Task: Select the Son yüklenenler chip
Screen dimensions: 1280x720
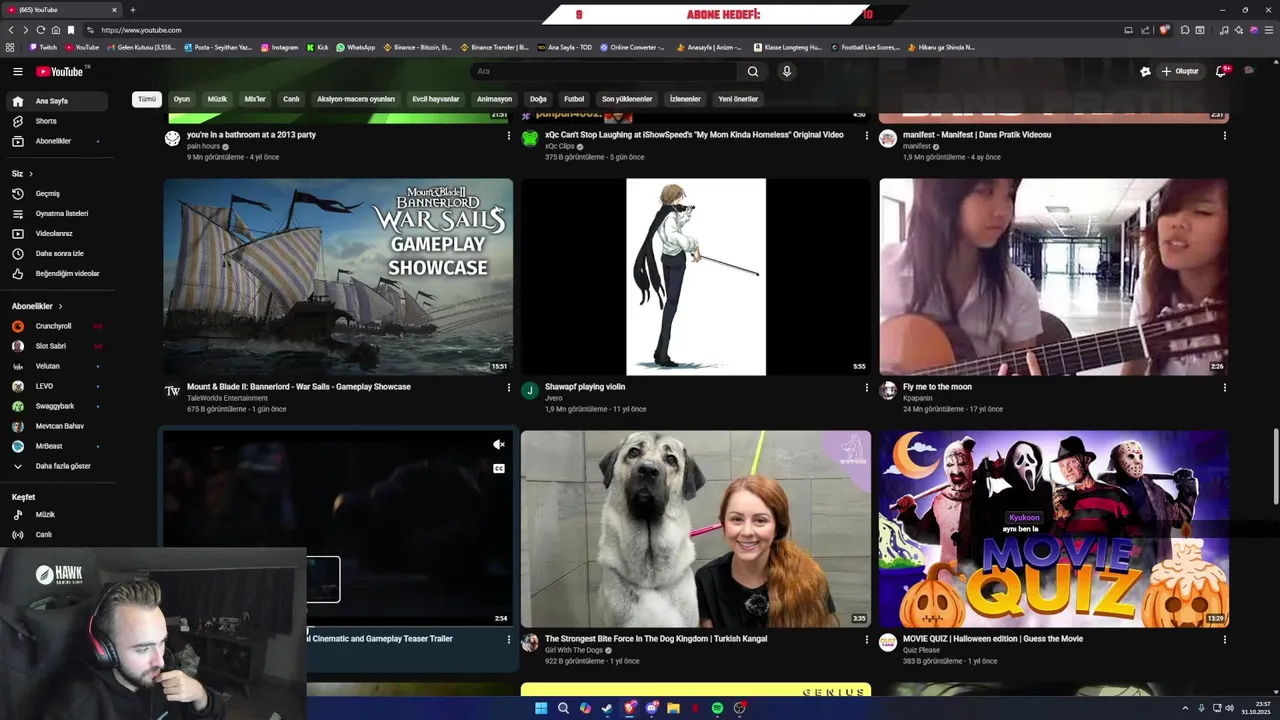Action: (x=627, y=99)
